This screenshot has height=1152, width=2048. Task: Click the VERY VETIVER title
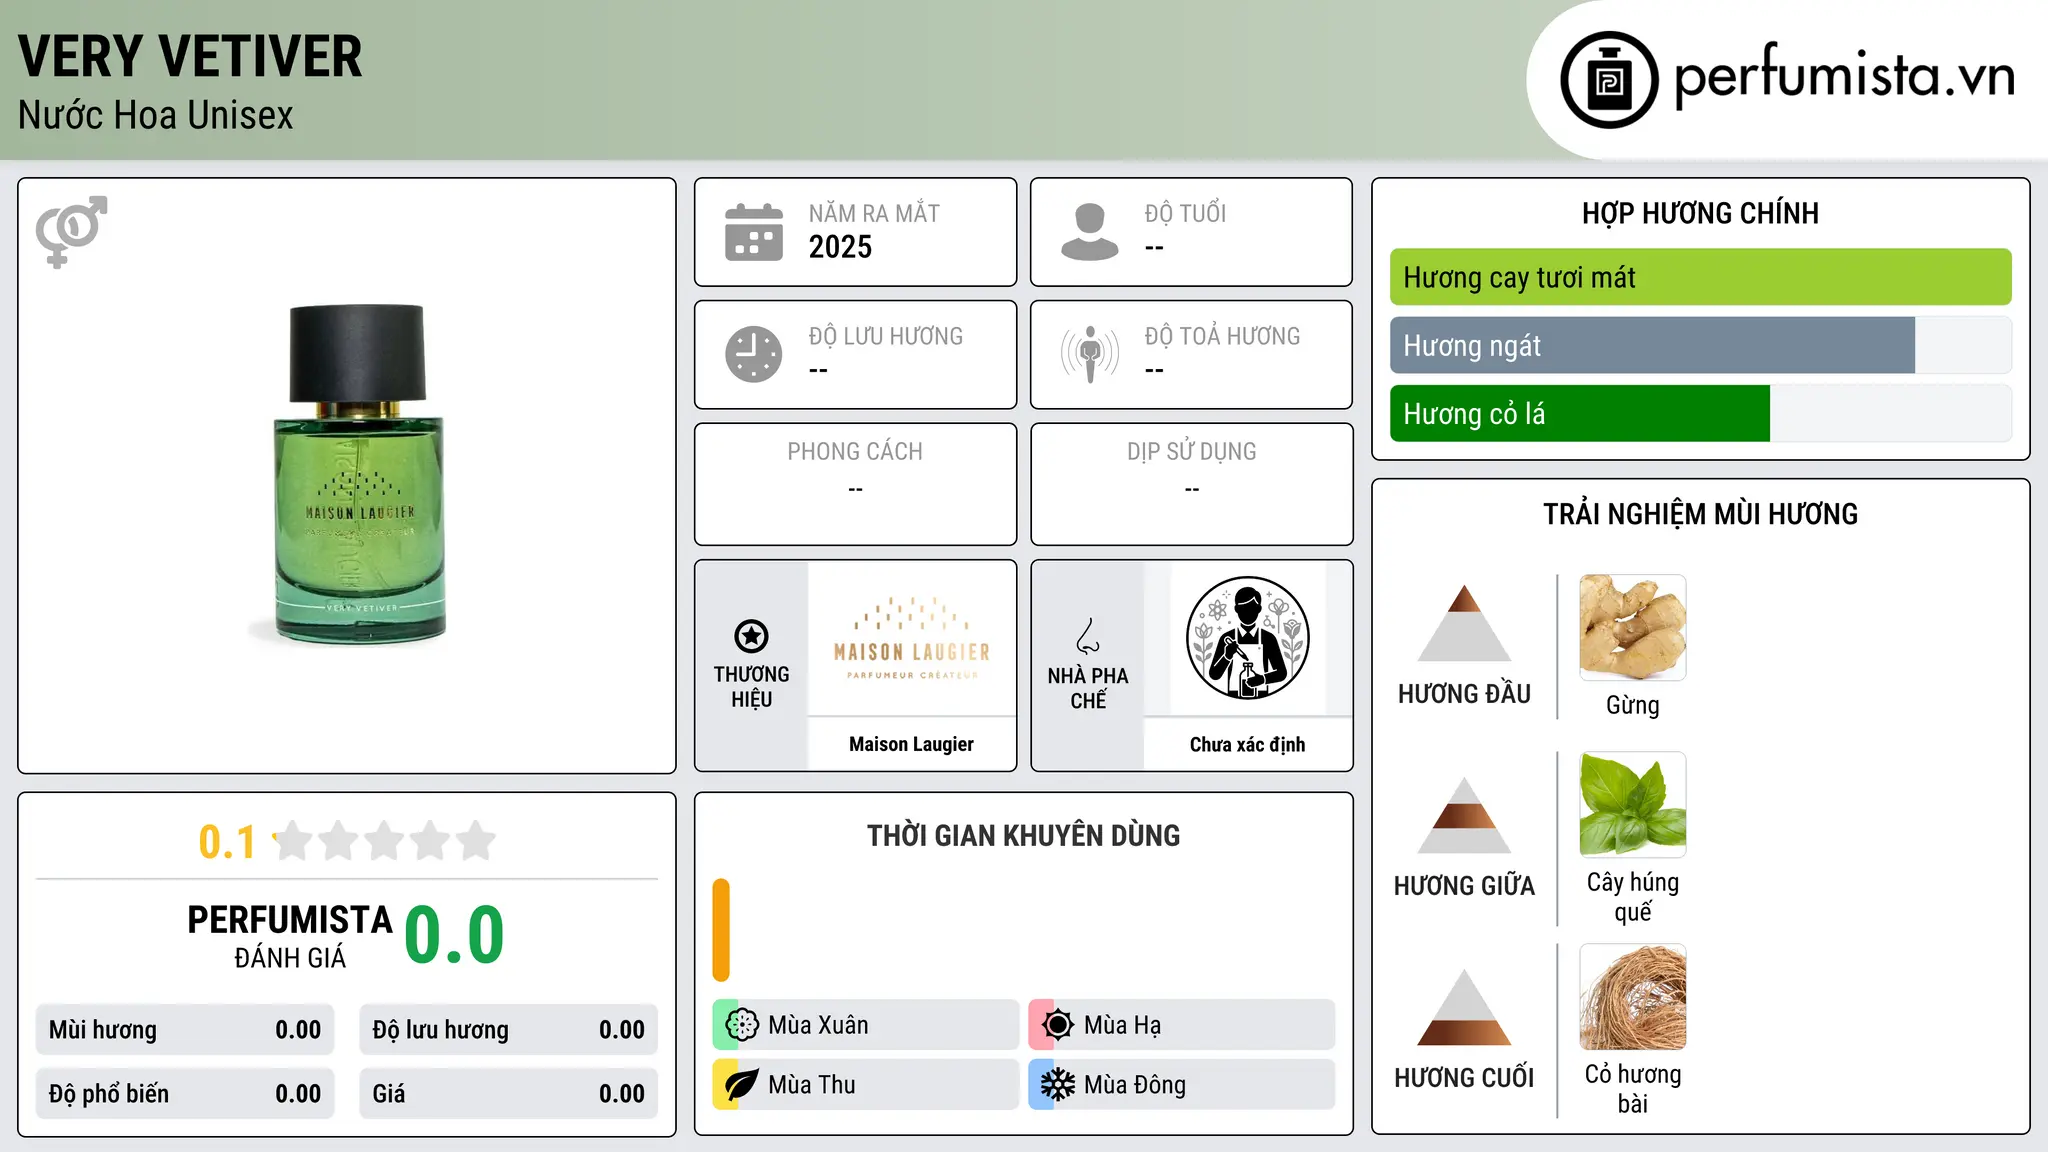coord(190,57)
